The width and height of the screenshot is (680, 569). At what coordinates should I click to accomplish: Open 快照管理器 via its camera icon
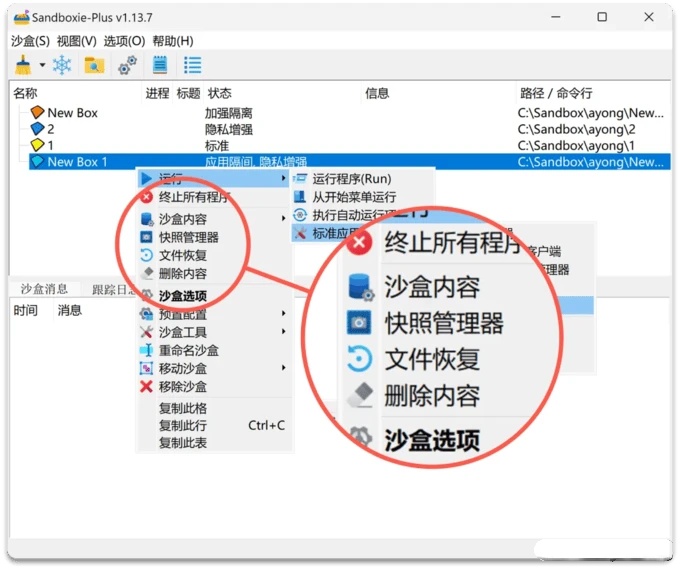pos(147,237)
